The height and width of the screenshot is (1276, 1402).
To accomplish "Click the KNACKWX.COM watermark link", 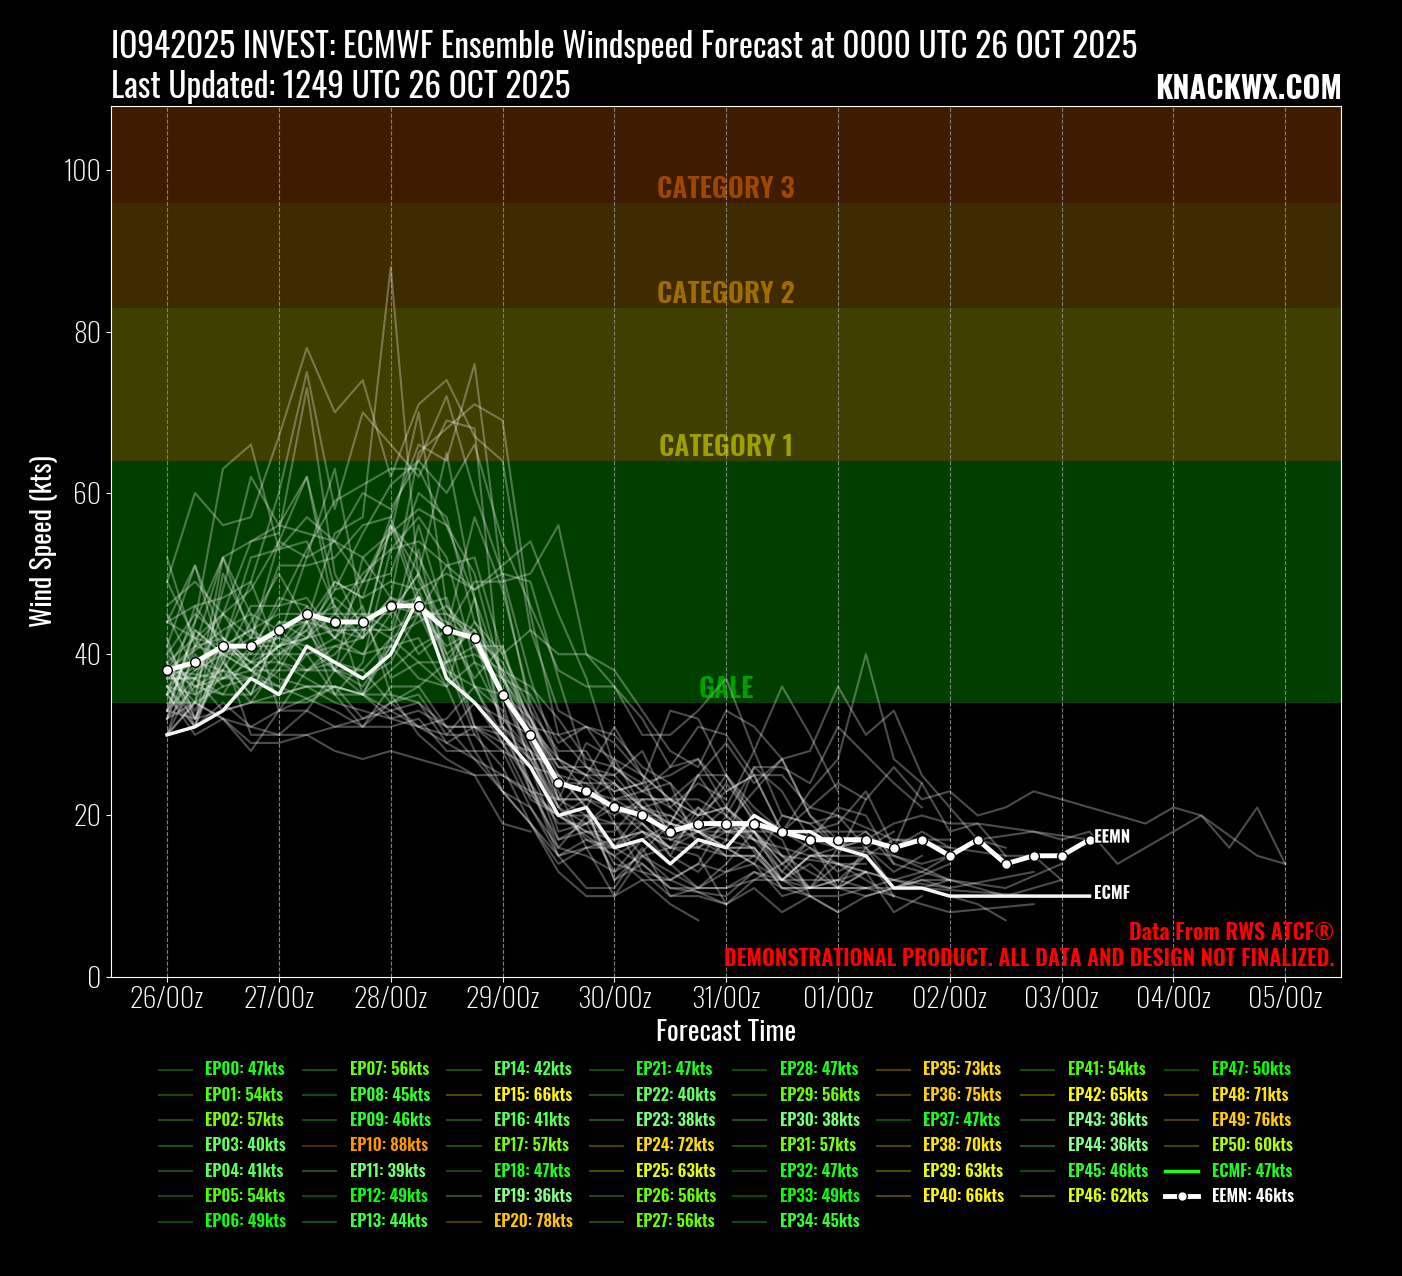I will tap(1248, 88).
